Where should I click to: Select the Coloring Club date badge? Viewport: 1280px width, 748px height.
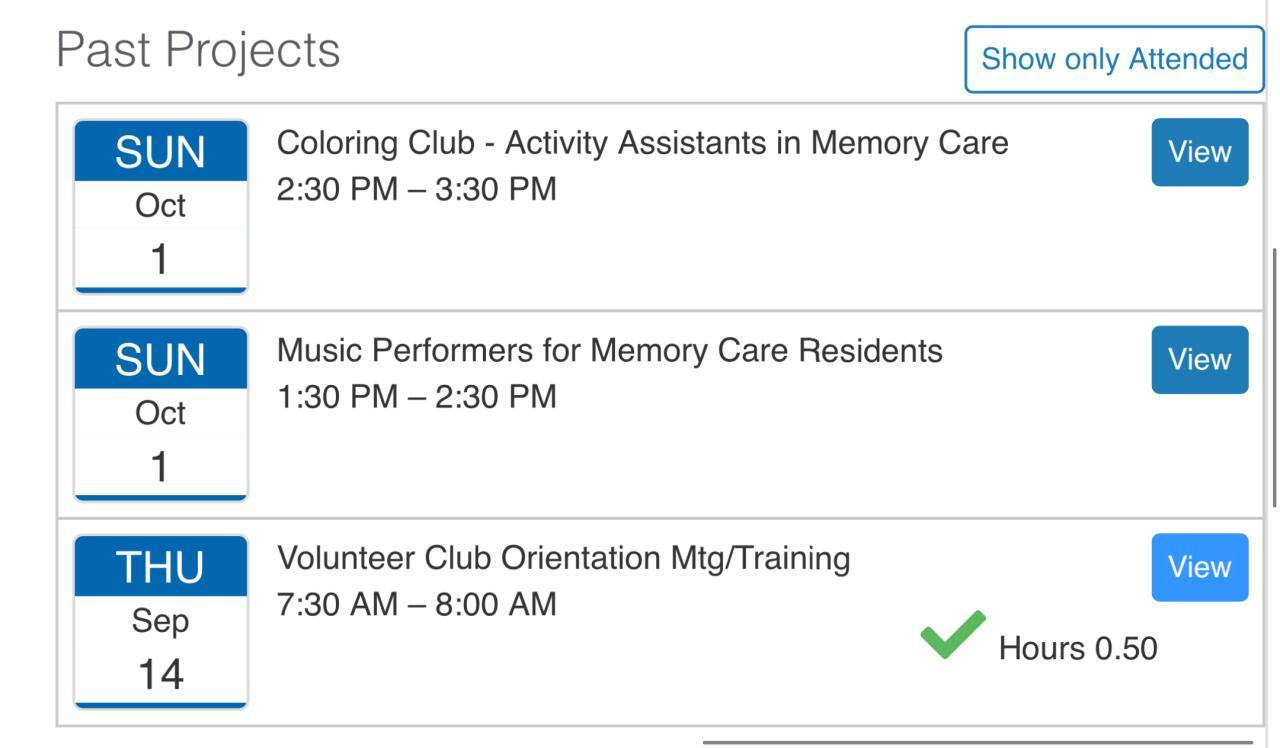coord(160,207)
